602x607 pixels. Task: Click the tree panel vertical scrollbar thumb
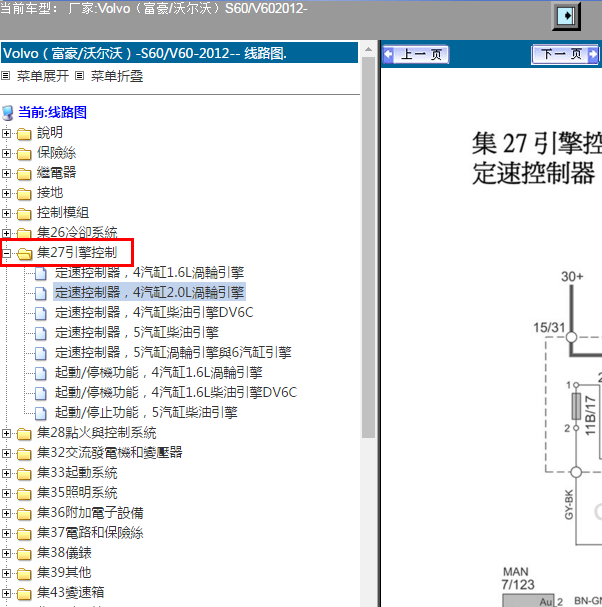(369, 248)
